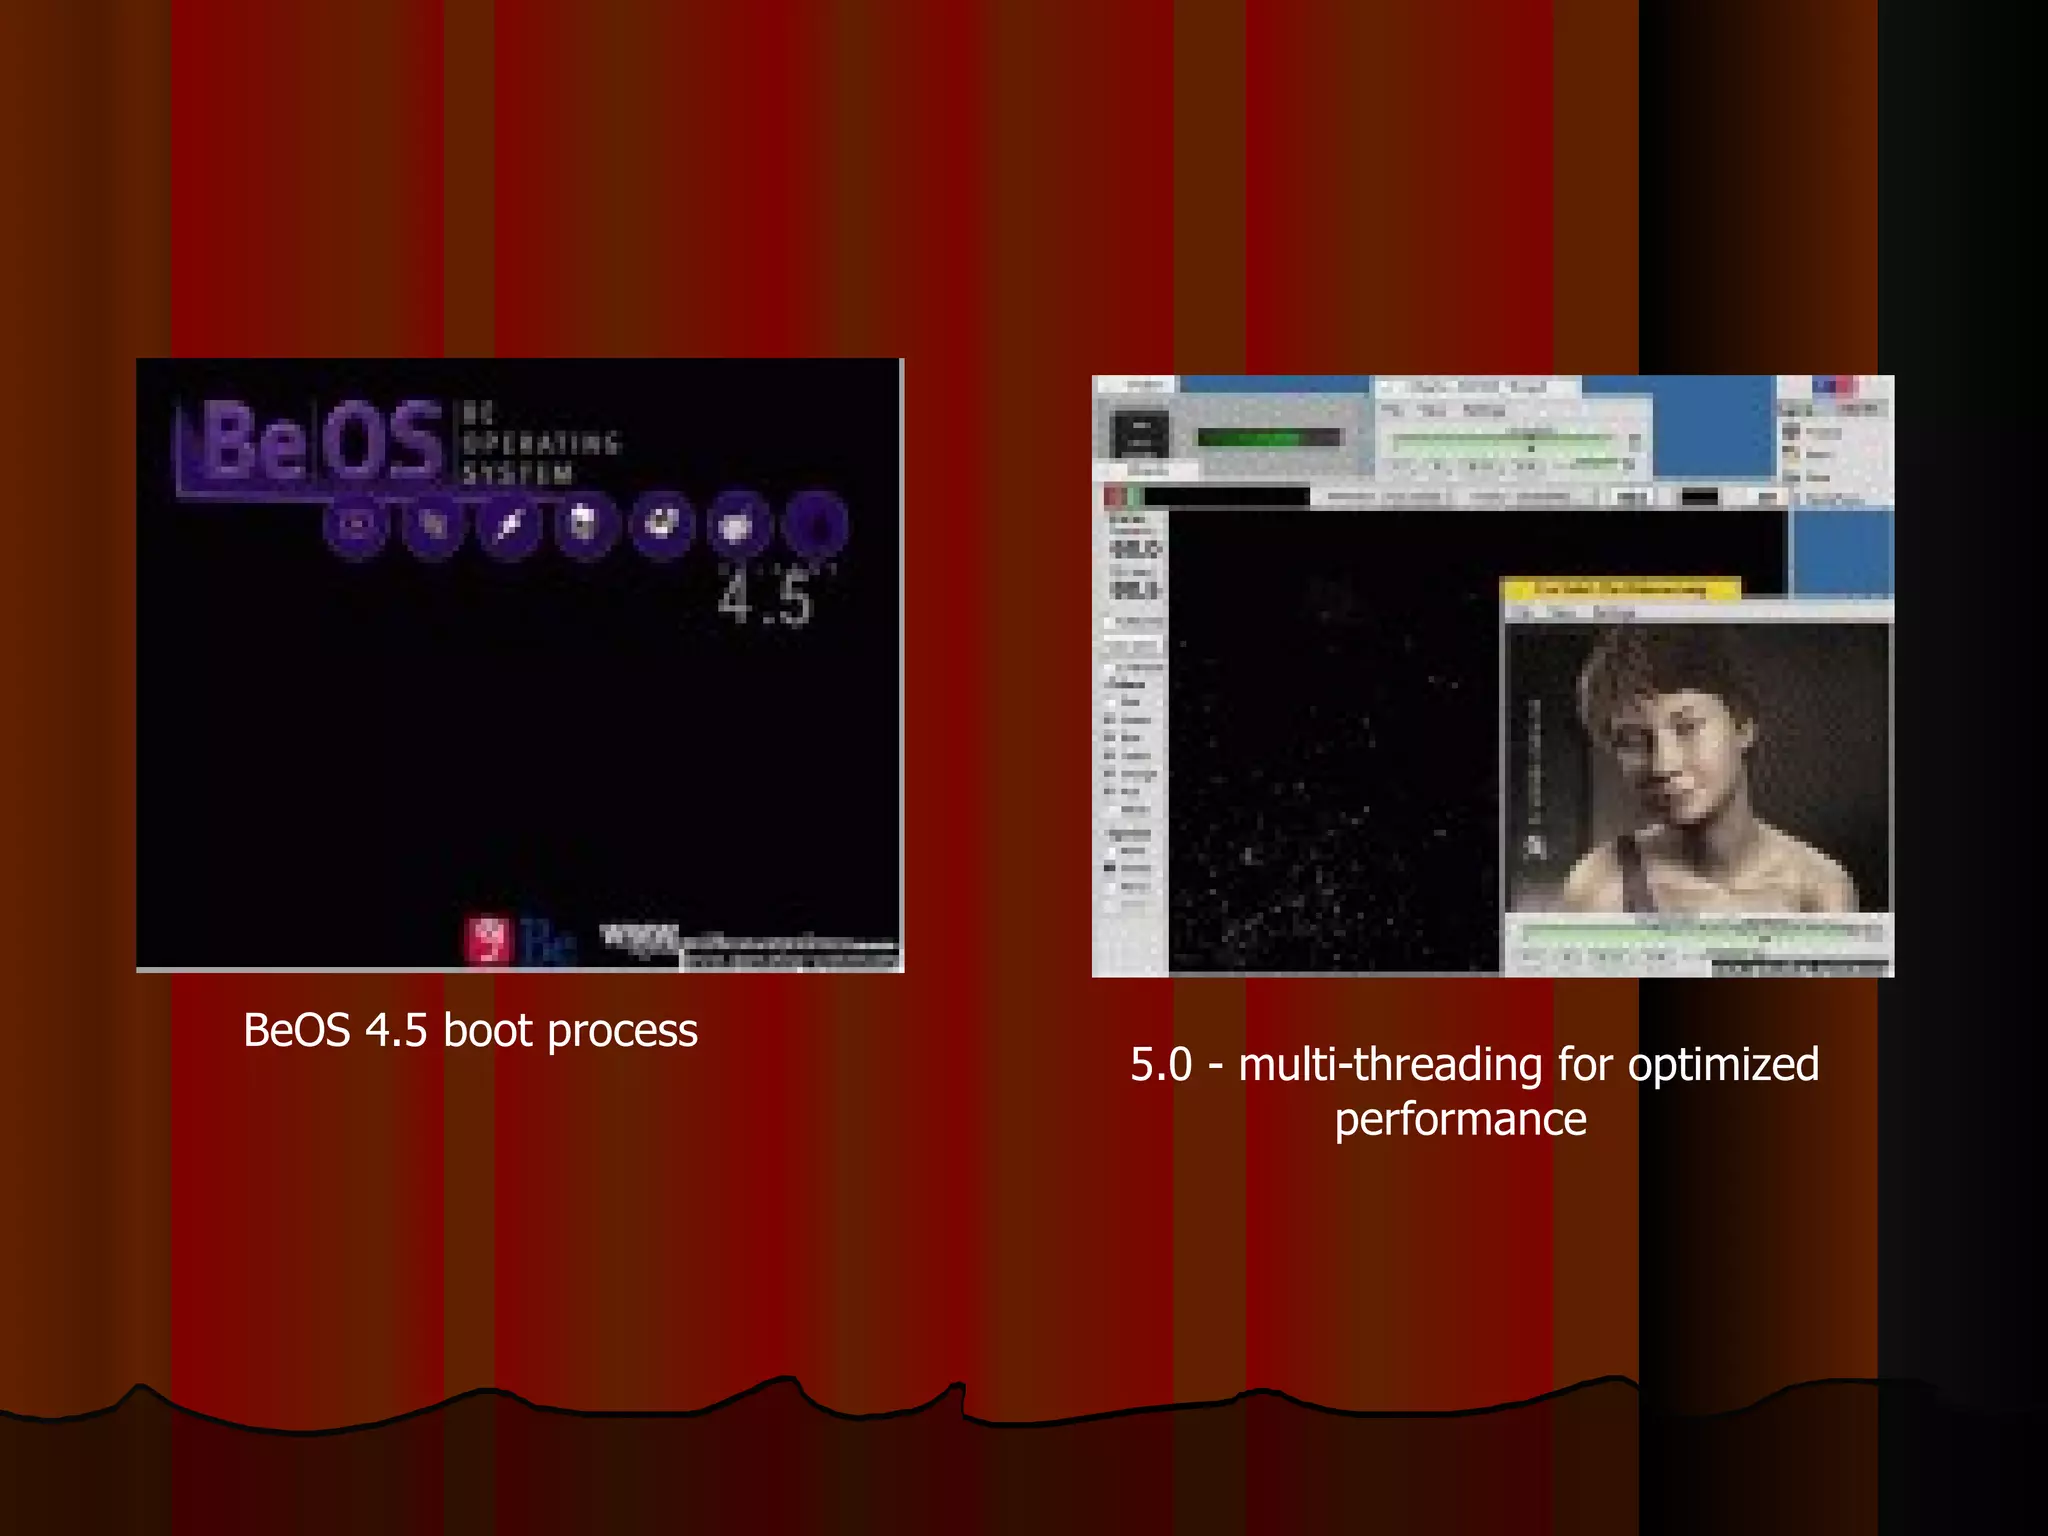Click the "4.5" version number in boot image

768,596
